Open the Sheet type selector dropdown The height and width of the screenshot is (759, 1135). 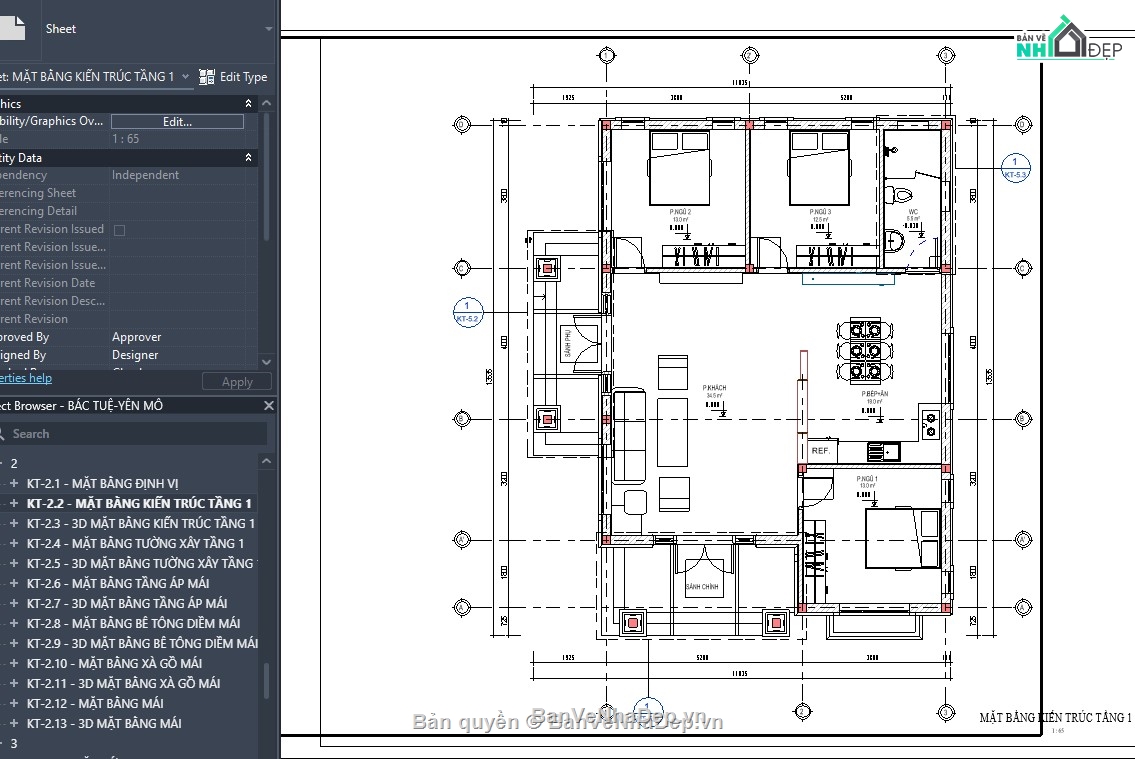(269, 29)
